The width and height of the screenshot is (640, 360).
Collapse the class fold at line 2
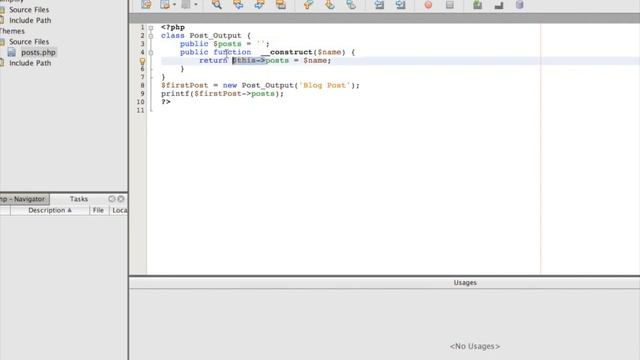(151, 36)
